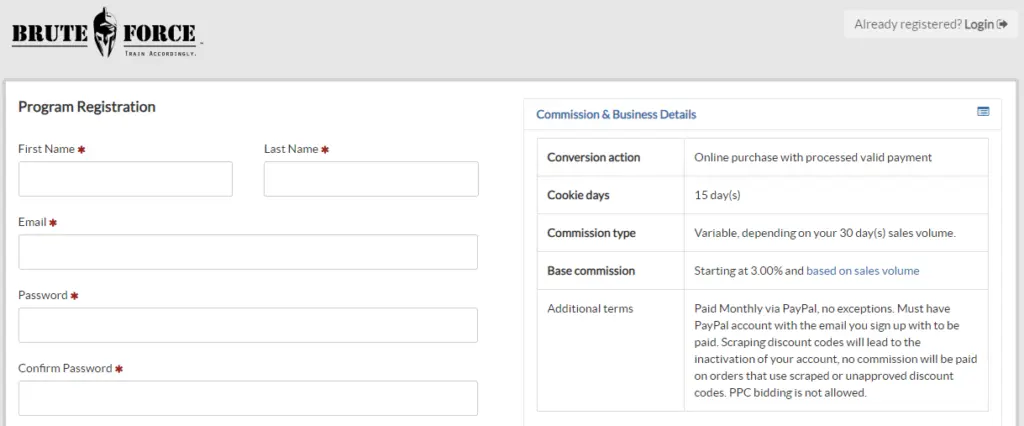Click the Cookie days row label
Screen dimensions: 1024x426
point(578,195)
